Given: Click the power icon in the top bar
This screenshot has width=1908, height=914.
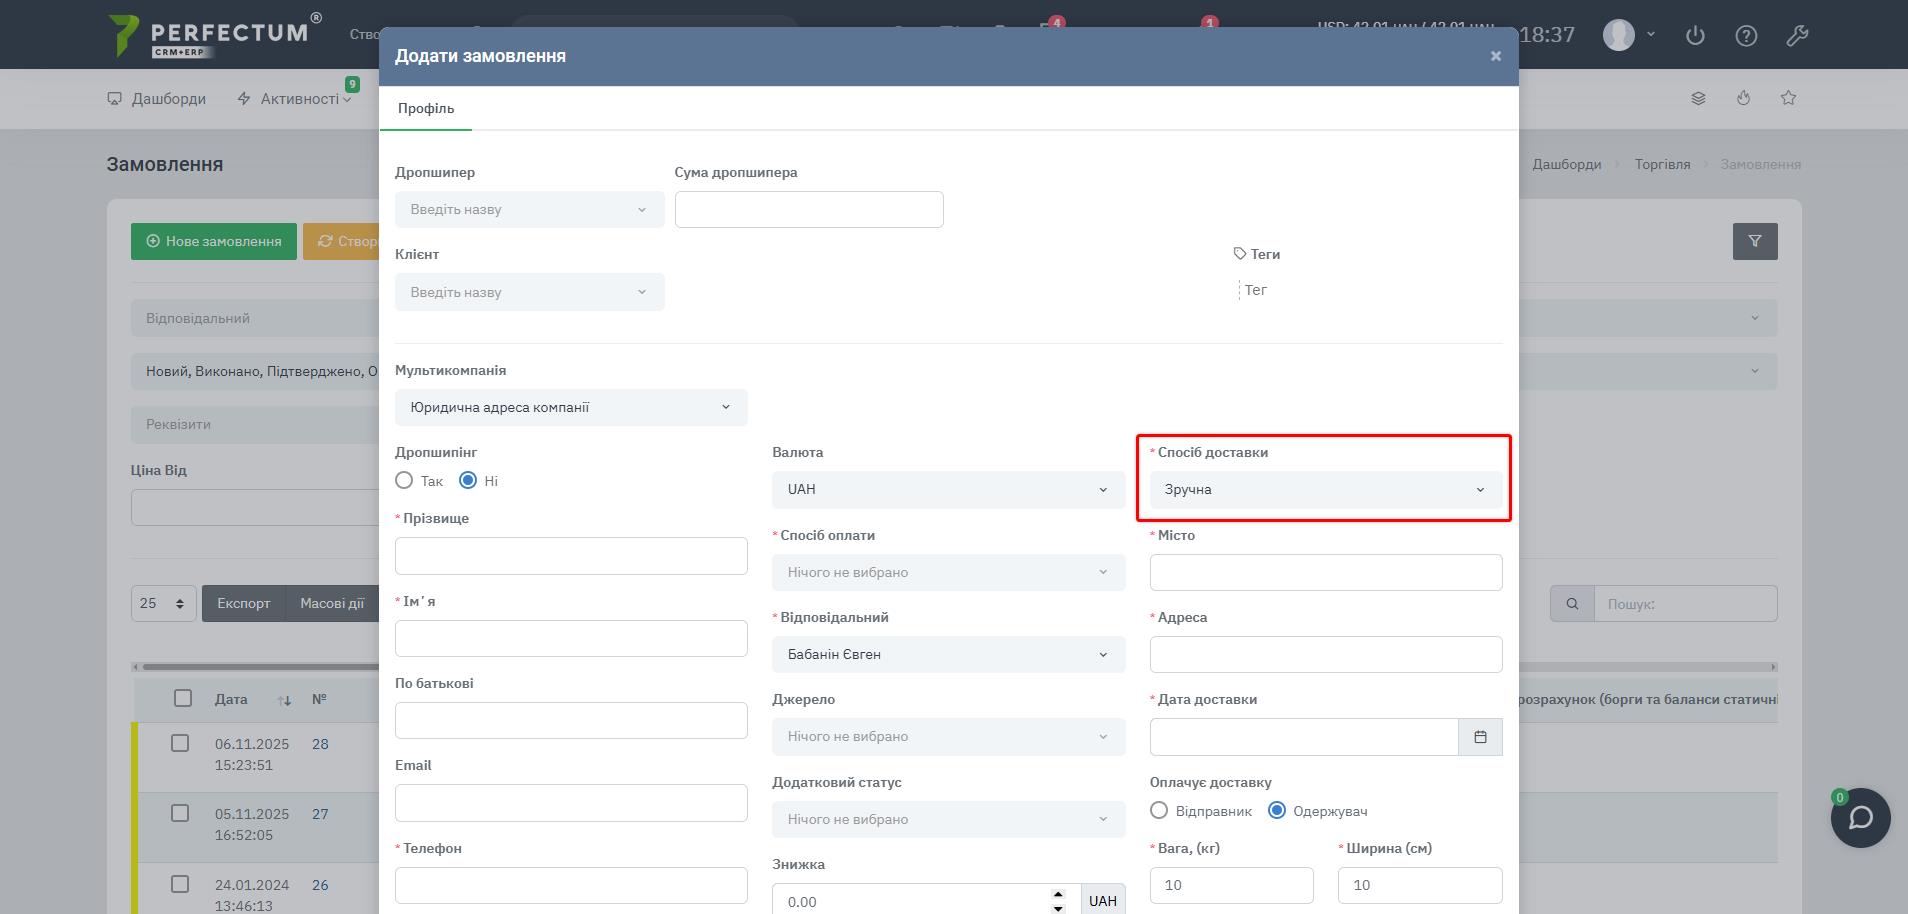Looking at the screenshot, I should coord(1695,36).
